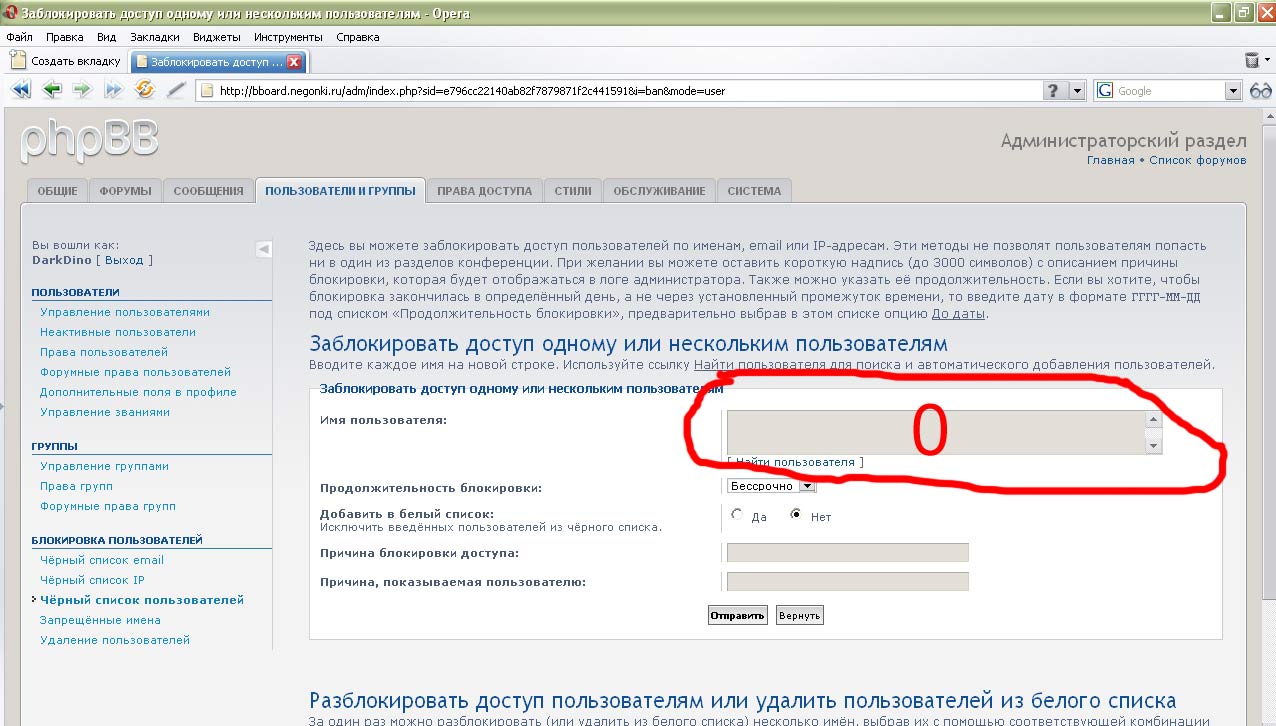The image size is (1276, 726).
Task: Open the "Бессрочно" ban duration dropdown
Action: coord(807,486)
